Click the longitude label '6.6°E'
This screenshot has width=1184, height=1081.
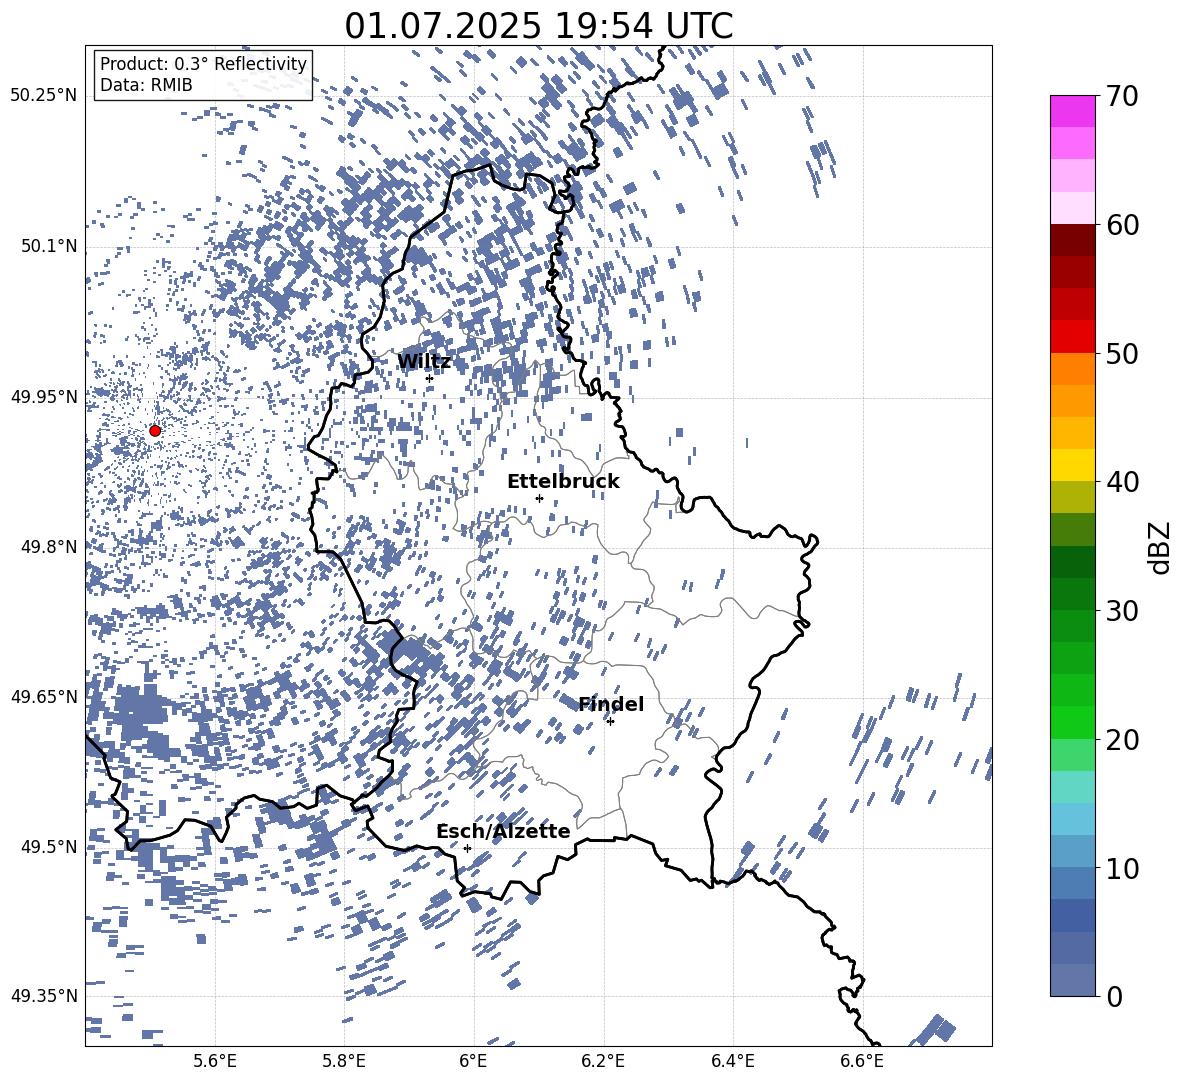point(862,1061)
